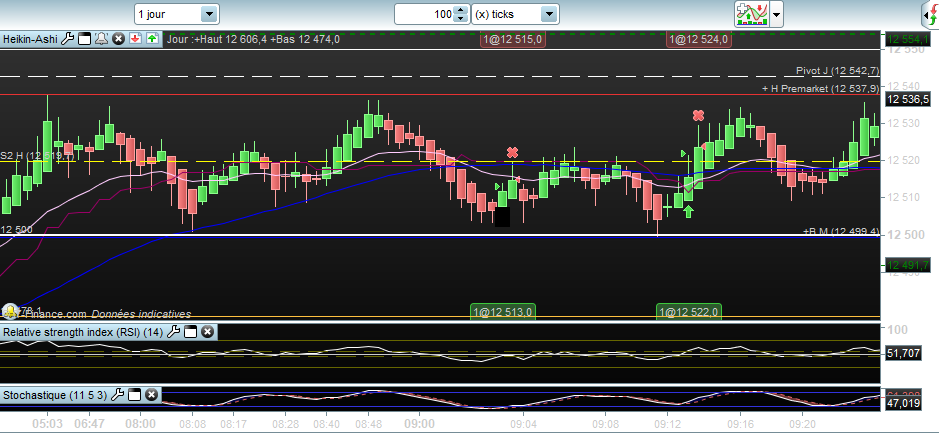Click '+ H Premarket (12 537,9)' label
This screenshot has width=939, height=433.
pyautogui.click(x=820, y=88)
